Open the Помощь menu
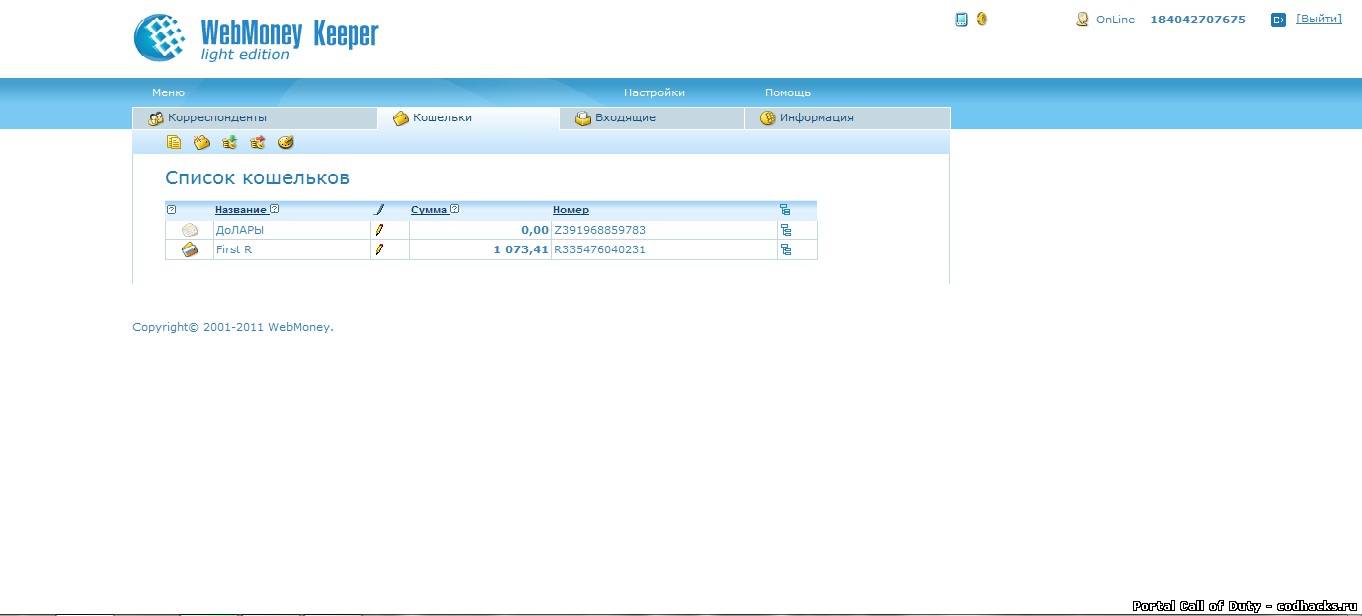 pyautogui.click(x=788, y=92)
